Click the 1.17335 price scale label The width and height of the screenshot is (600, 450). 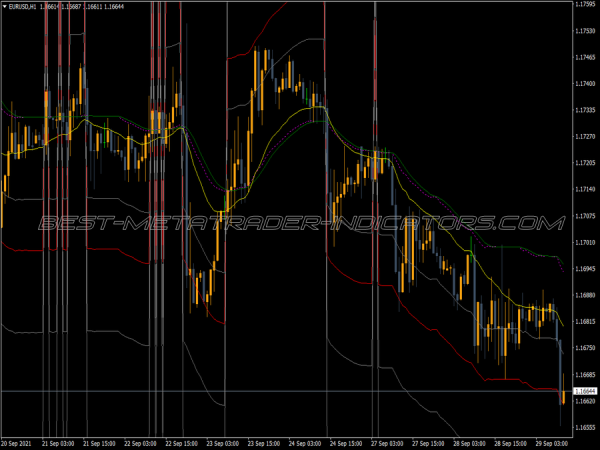585,110
